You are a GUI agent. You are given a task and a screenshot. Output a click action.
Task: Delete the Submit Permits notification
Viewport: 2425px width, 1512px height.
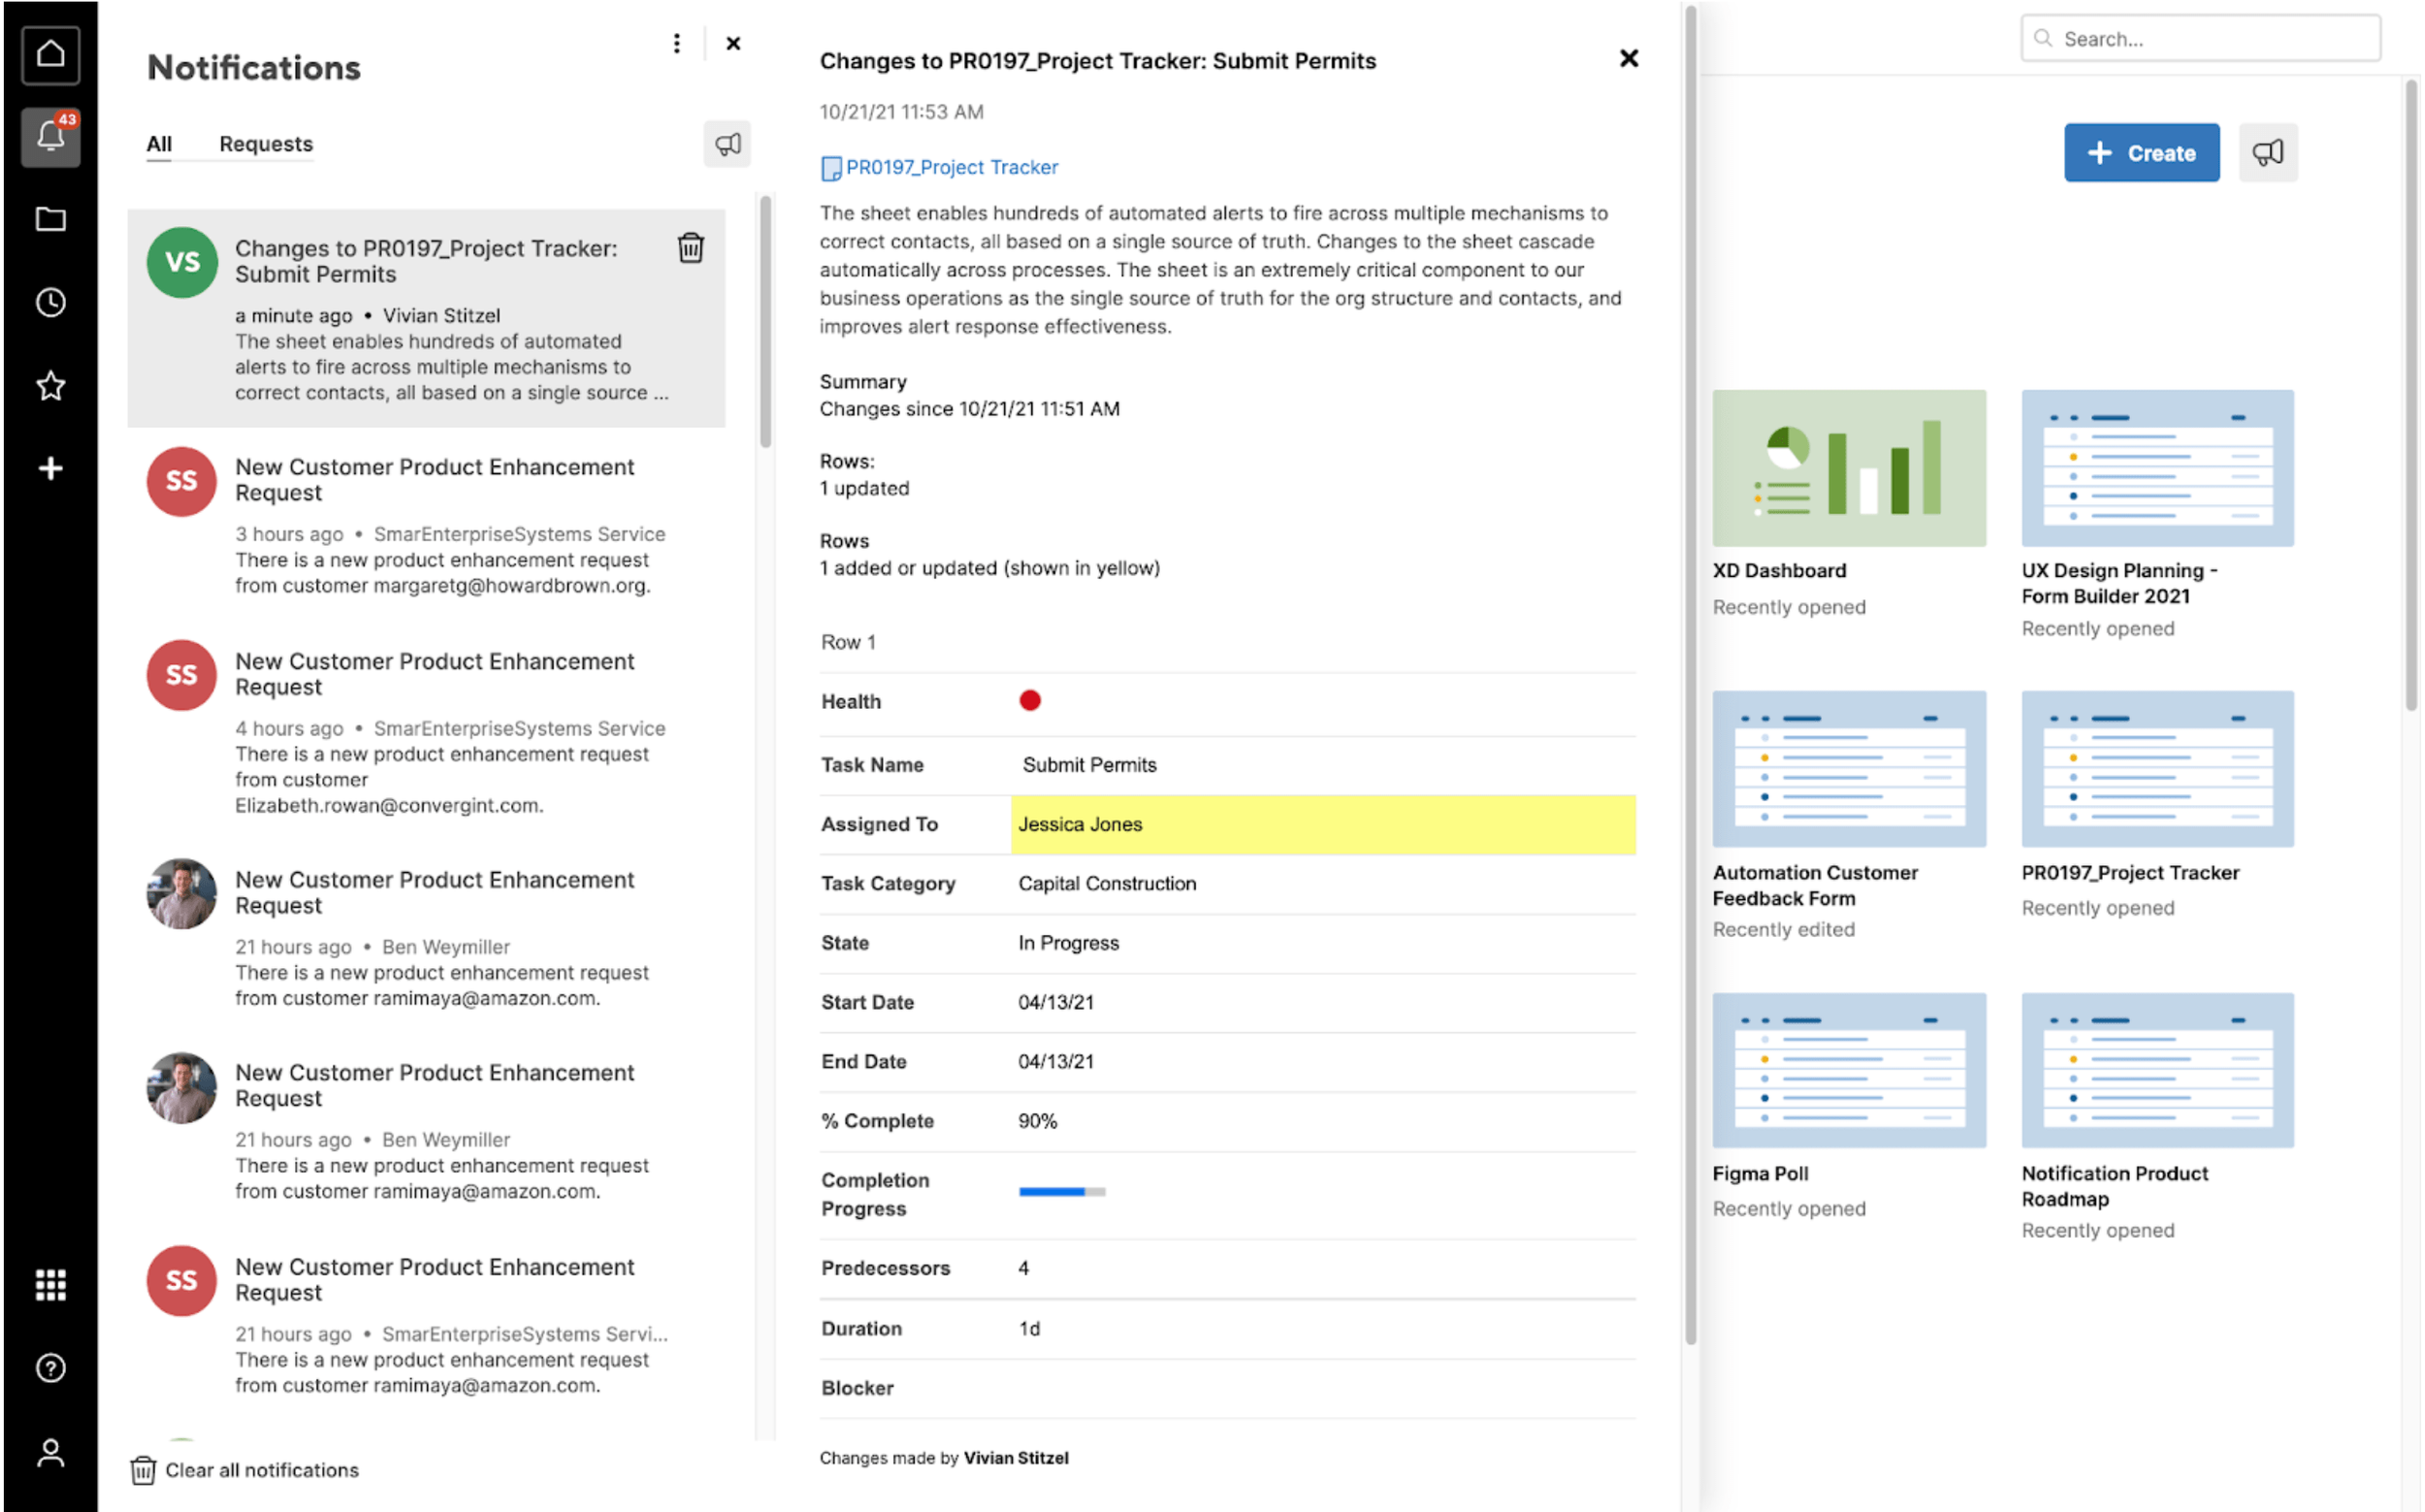[x=690, y=247]
